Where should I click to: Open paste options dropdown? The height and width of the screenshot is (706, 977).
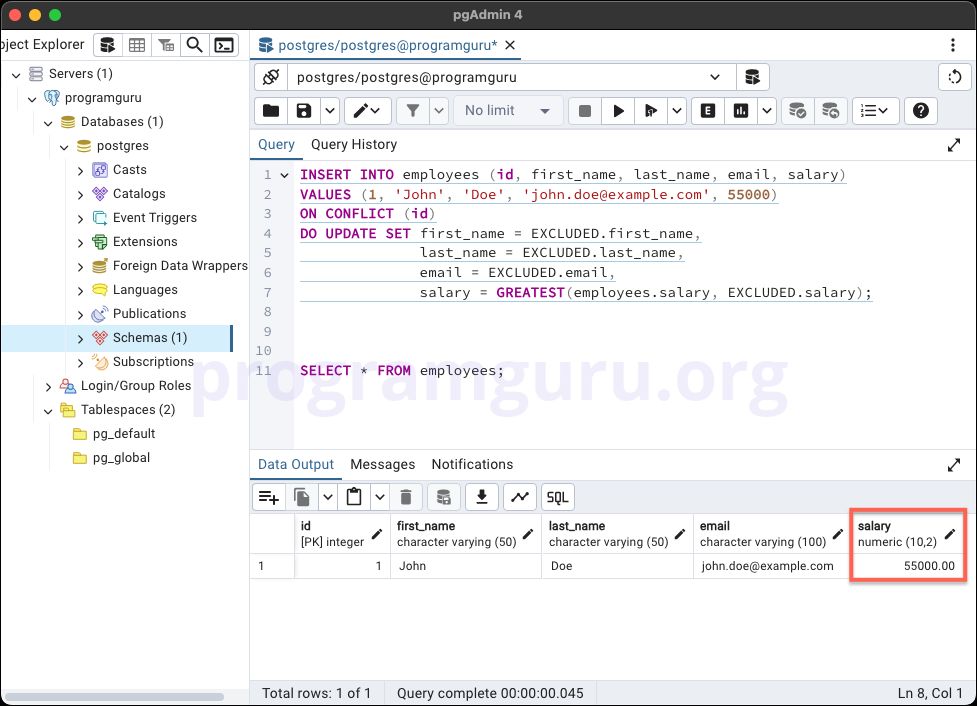coord(379,497)
